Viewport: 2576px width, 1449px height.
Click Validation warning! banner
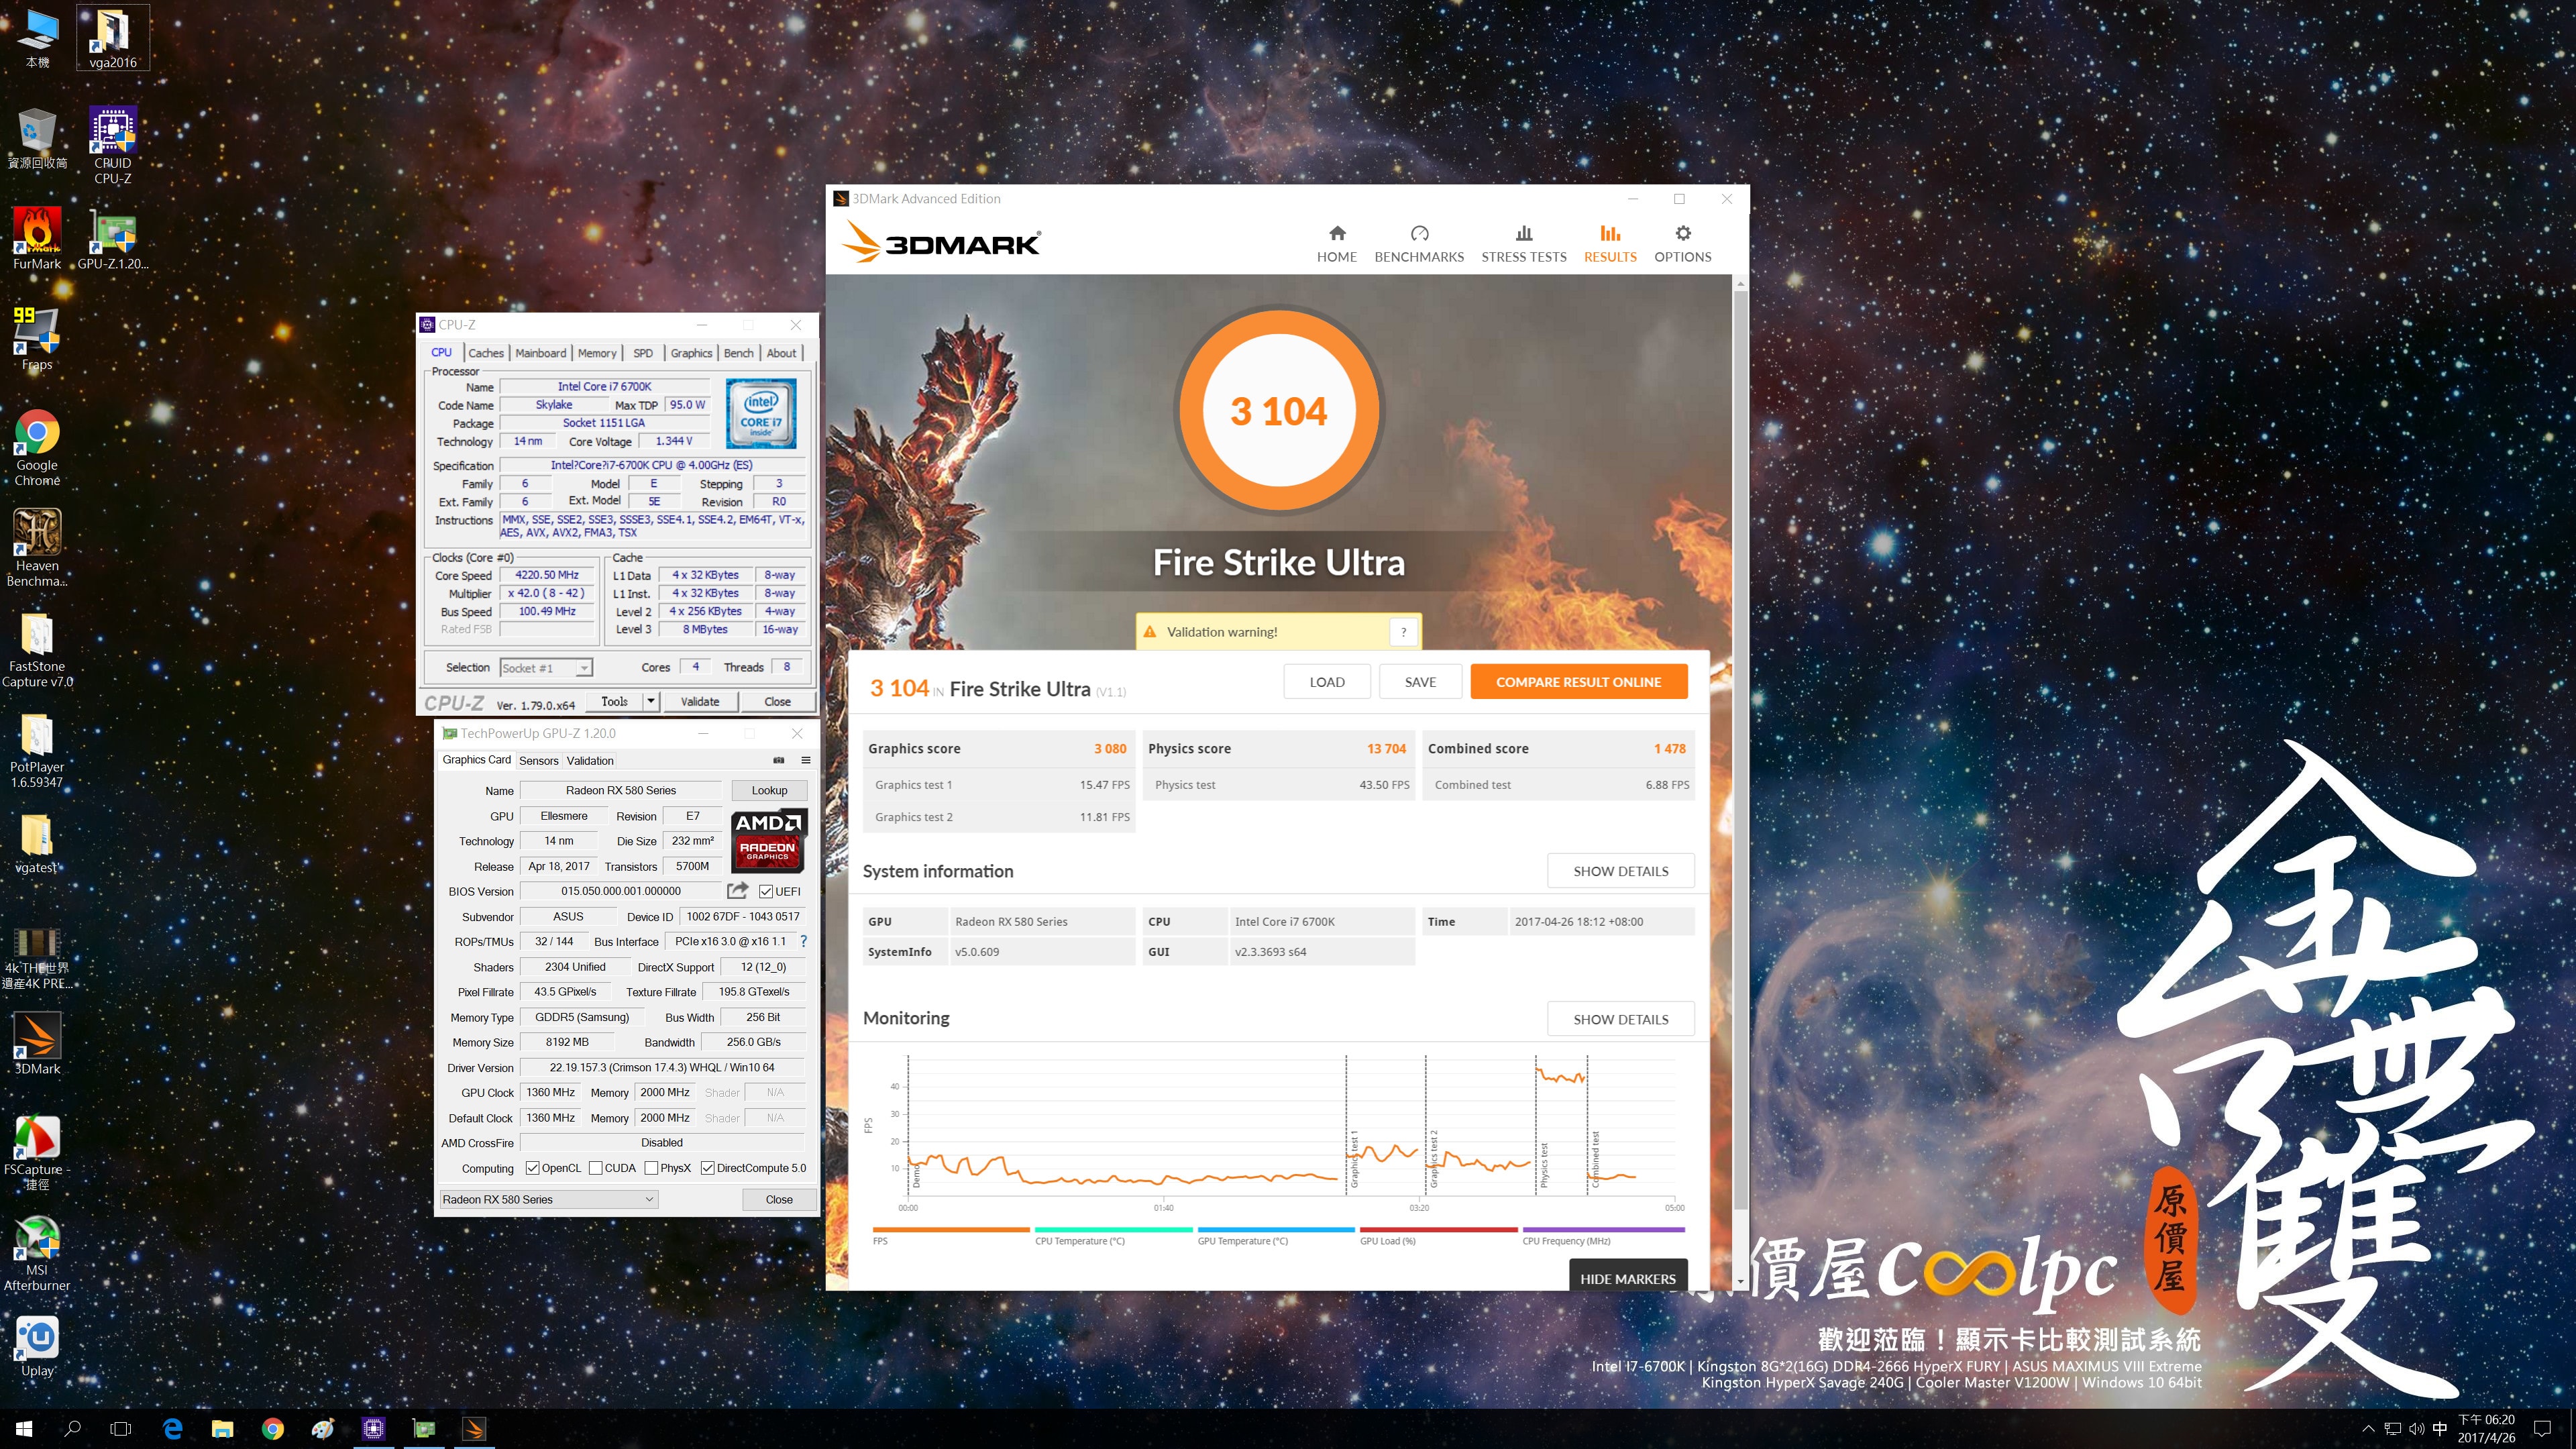click(x=1278, y=632)
